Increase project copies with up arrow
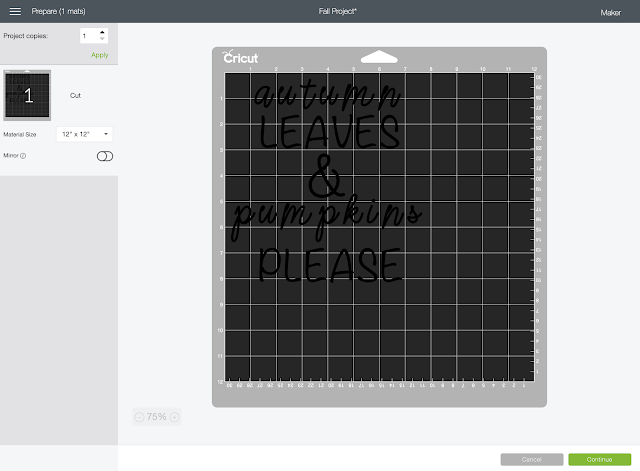The width and height of the screenshot is (640, 471). coord(102,32)
